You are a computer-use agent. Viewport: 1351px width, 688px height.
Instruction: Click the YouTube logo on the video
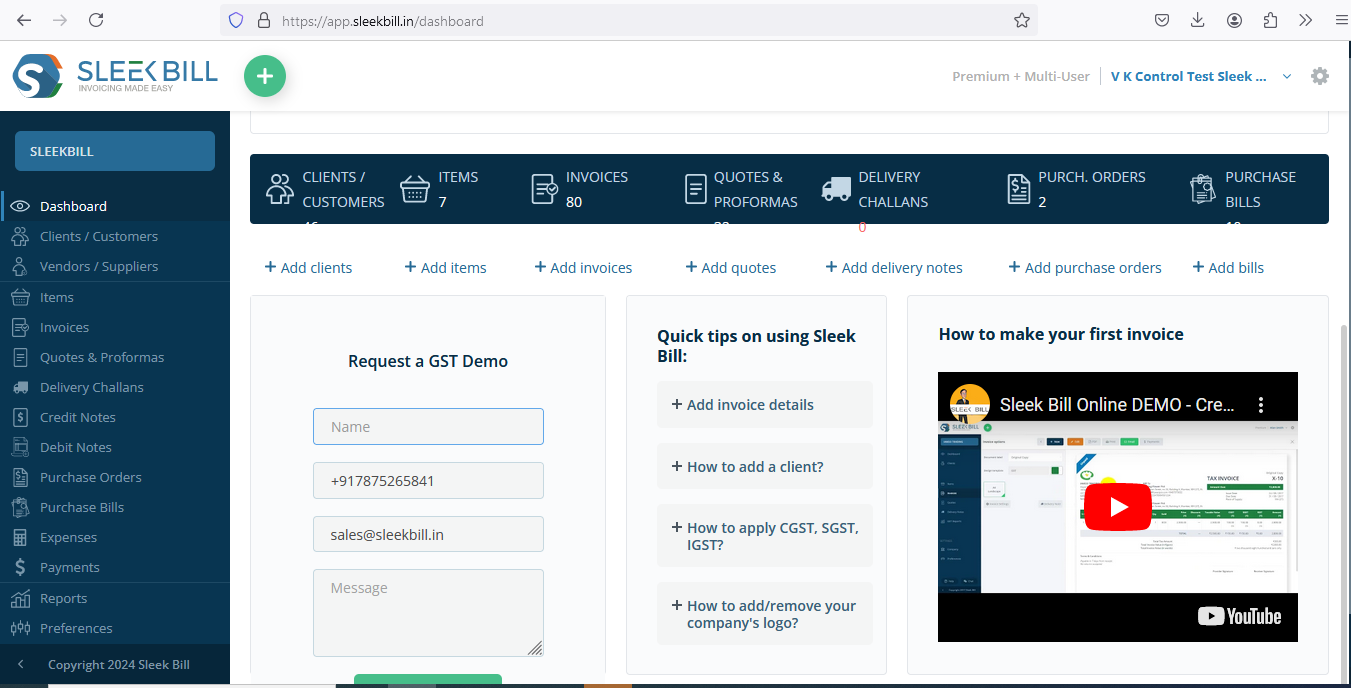pos(1240,616)
